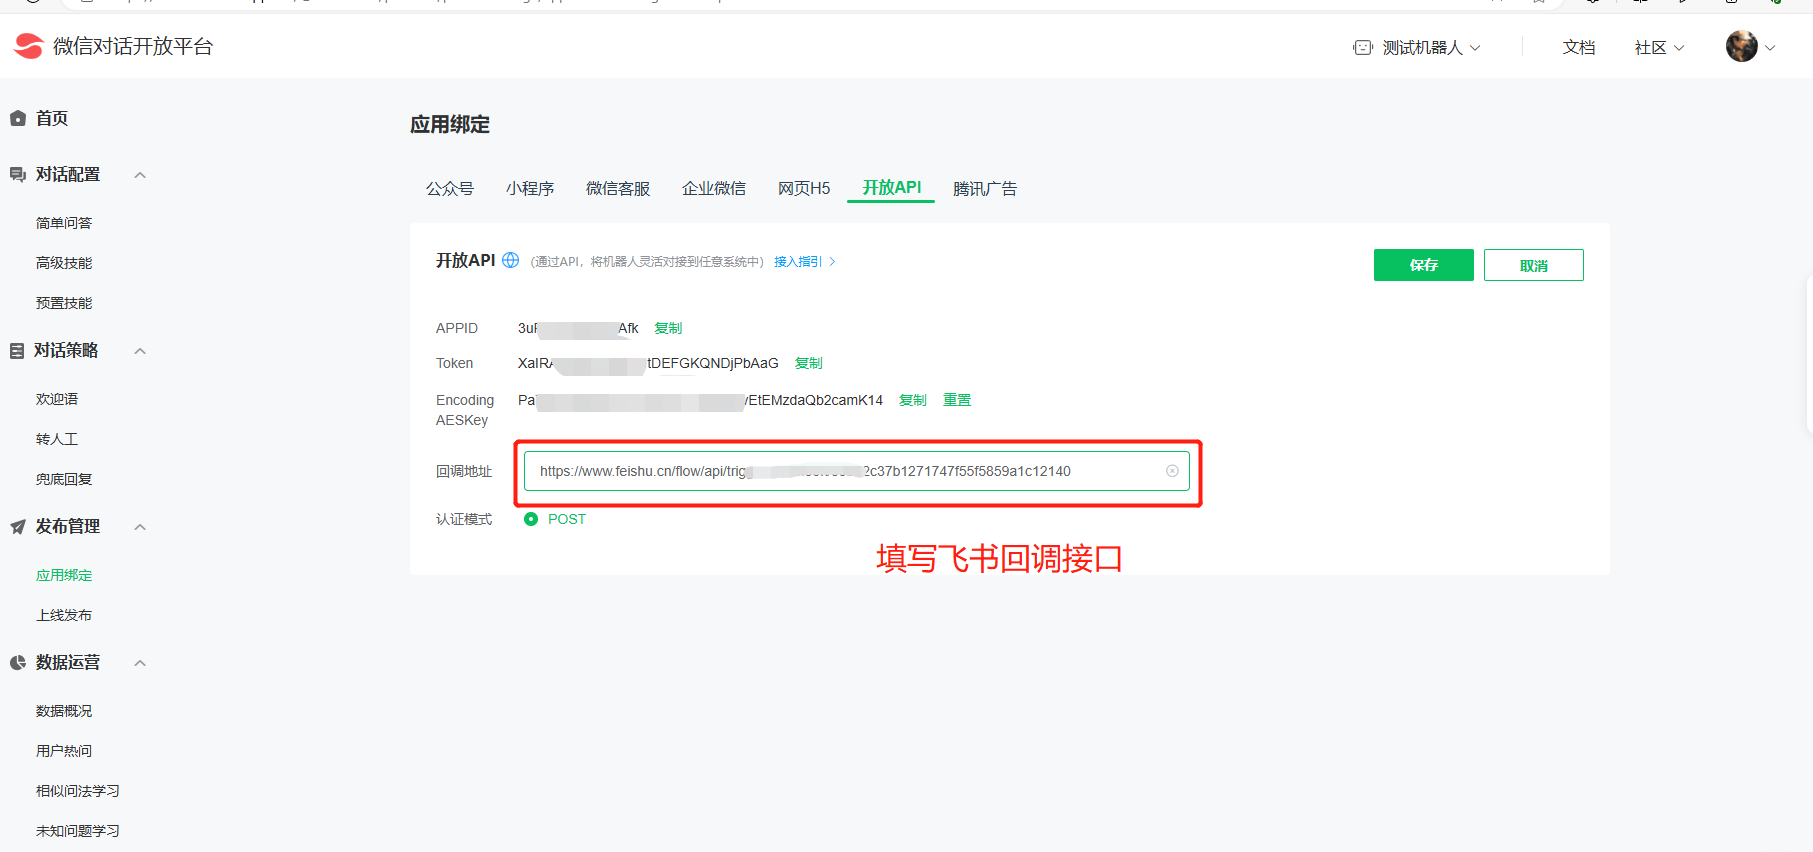Select the POST authentication radio button

531,519
